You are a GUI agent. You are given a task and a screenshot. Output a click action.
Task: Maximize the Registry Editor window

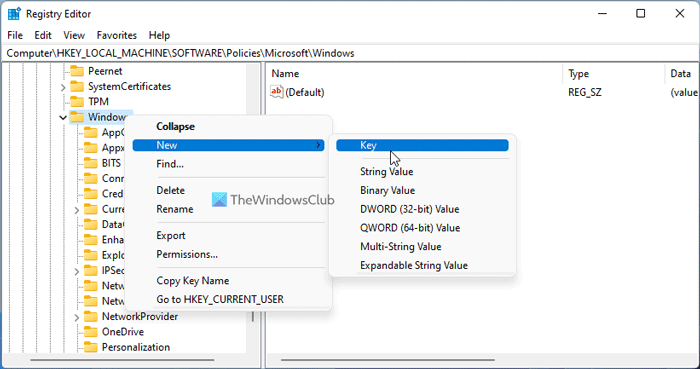pyautogui.click(x=641, y=14)
